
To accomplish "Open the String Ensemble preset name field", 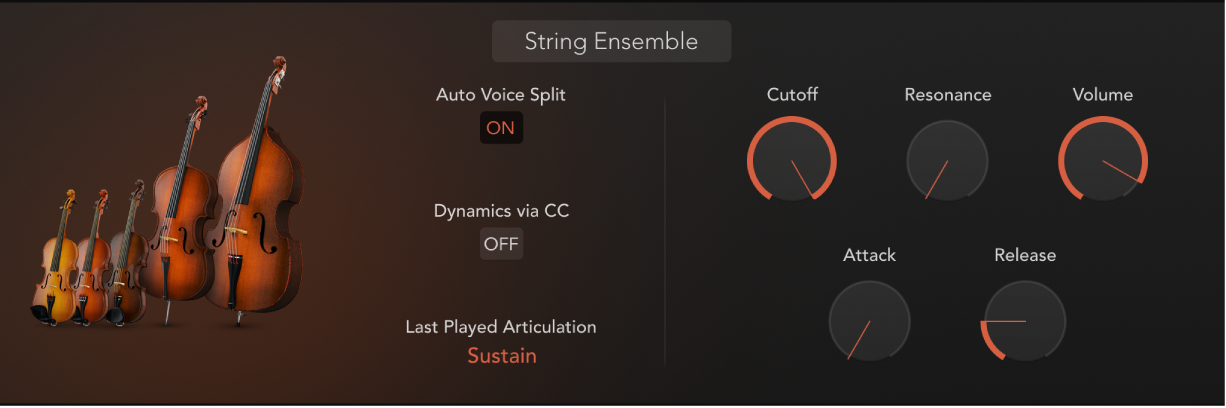I will [x=611, y=42].
